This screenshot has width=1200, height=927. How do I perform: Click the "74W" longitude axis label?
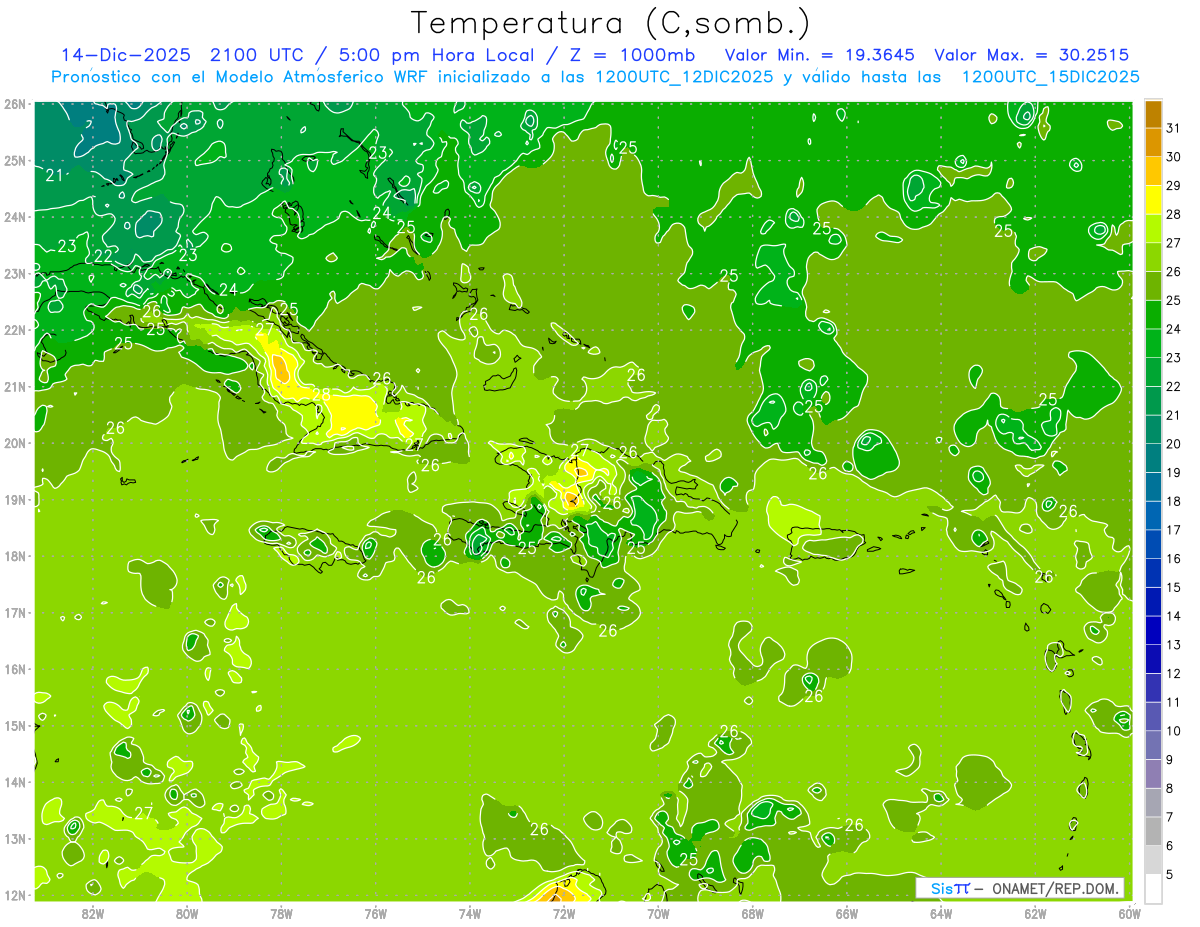469,913
